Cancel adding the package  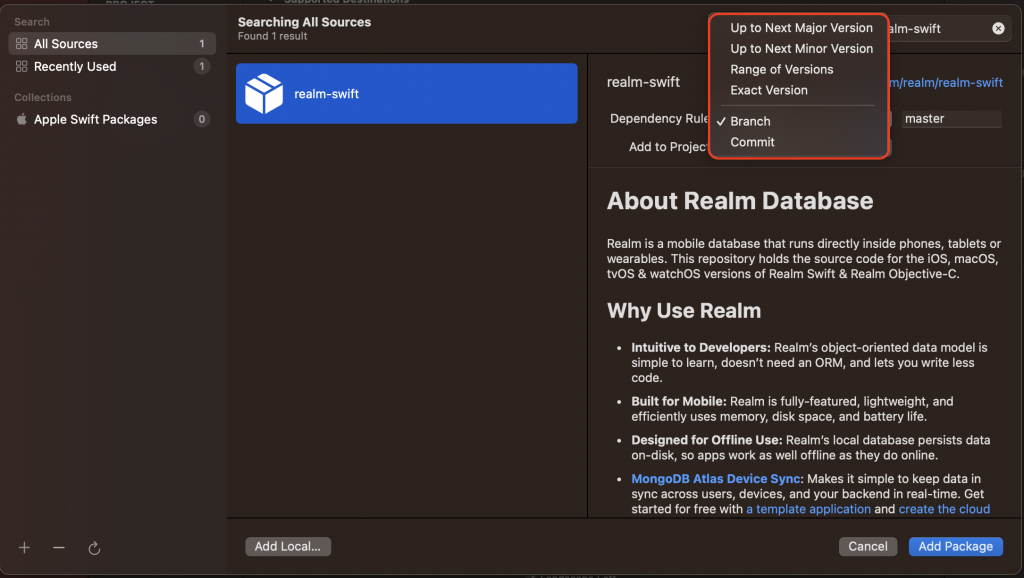[x=868, y=547]
